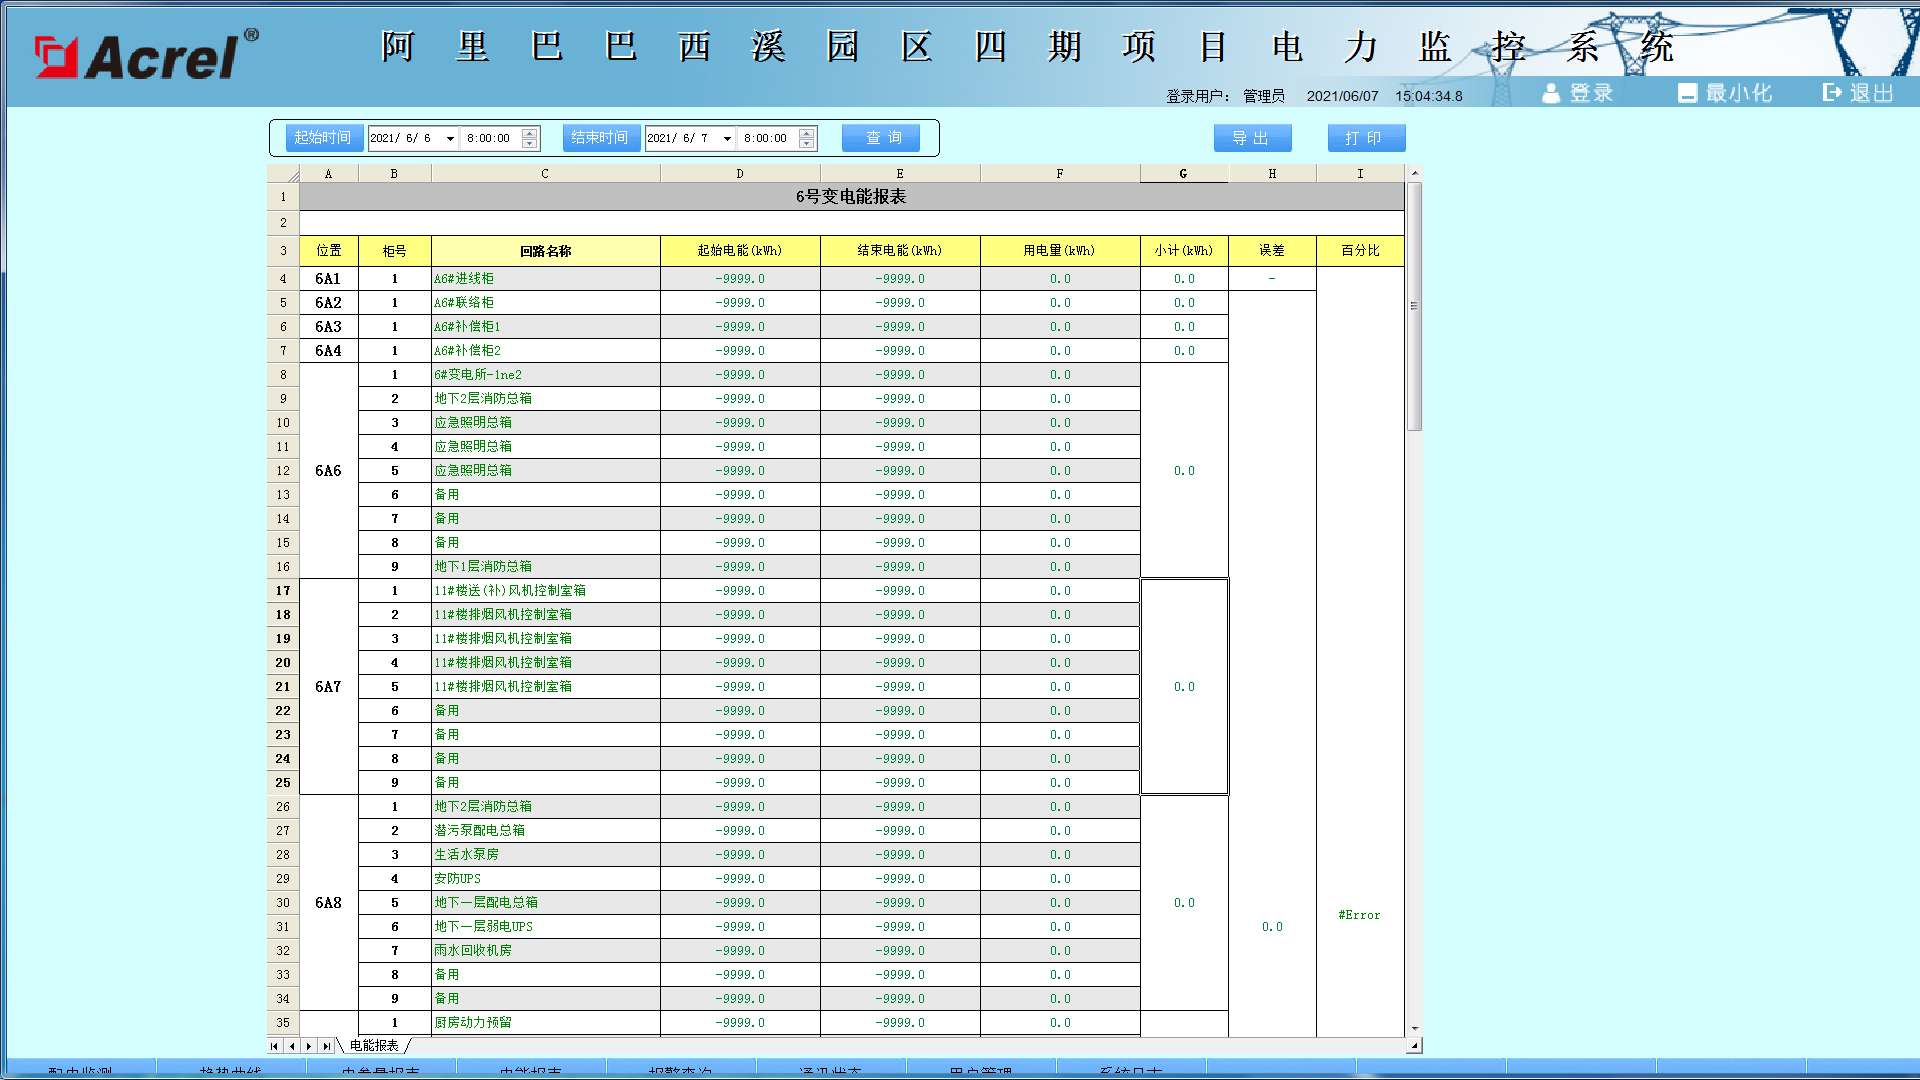
Task: Click previous sheet navigation arrow
Action: [292, 1046]
